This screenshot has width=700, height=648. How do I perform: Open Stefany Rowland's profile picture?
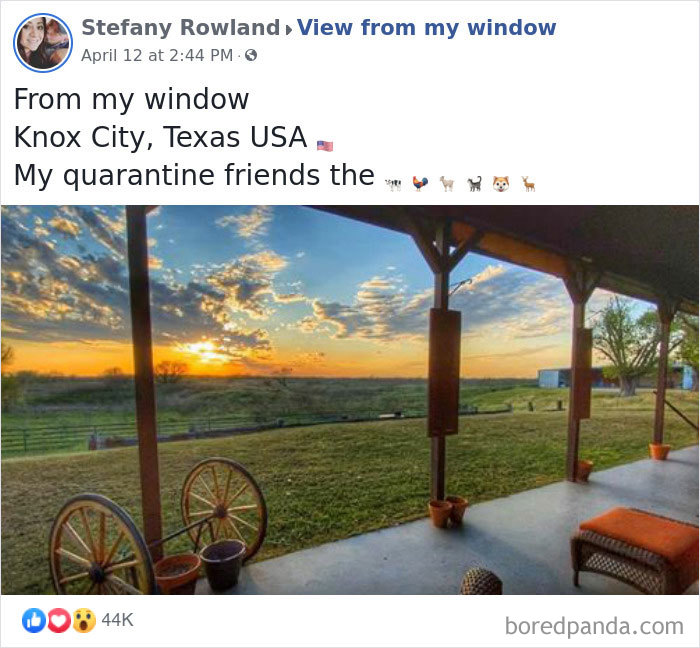click(x=43, y=43)
